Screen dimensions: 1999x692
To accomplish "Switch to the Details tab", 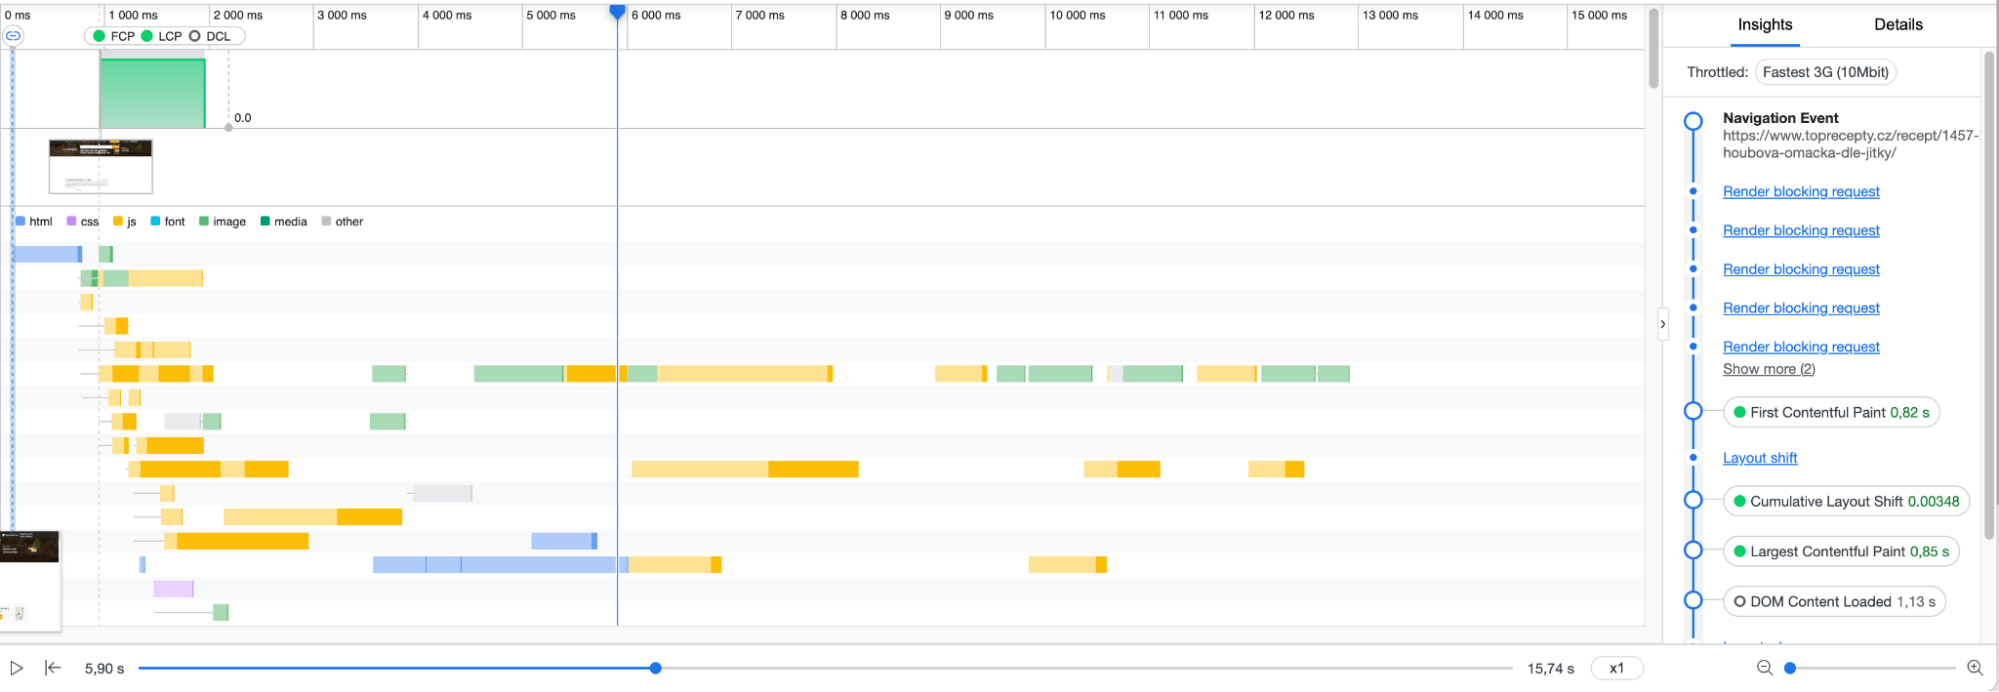I will (1897, 25).
